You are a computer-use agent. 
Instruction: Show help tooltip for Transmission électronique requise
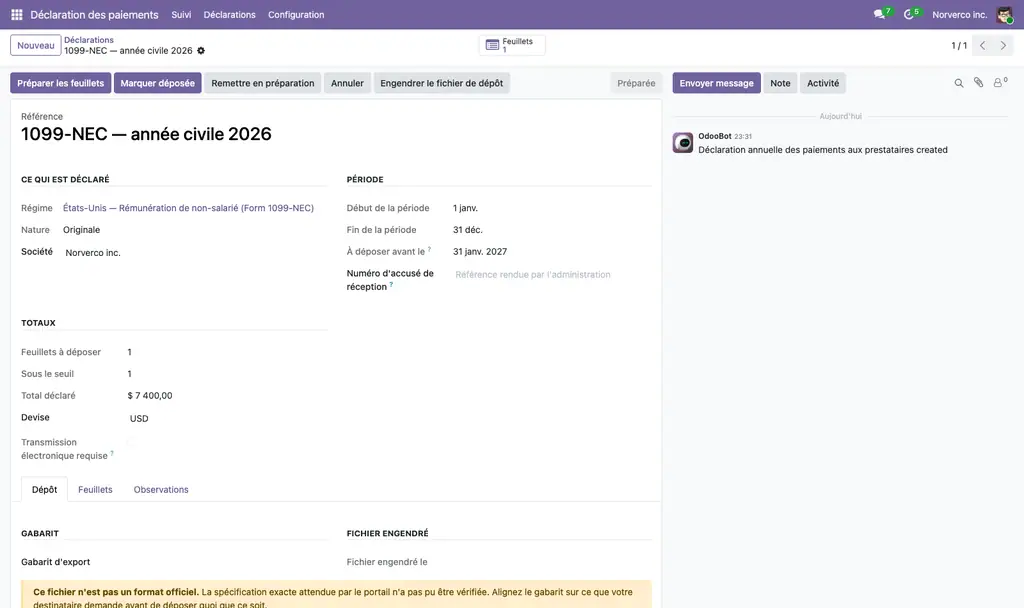(x=112, y=453)
